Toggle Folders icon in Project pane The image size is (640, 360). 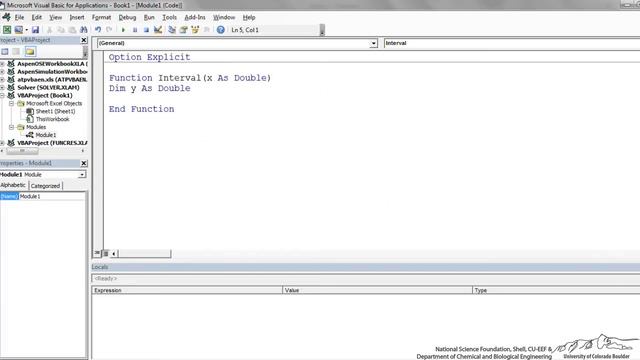click(30, 51)
